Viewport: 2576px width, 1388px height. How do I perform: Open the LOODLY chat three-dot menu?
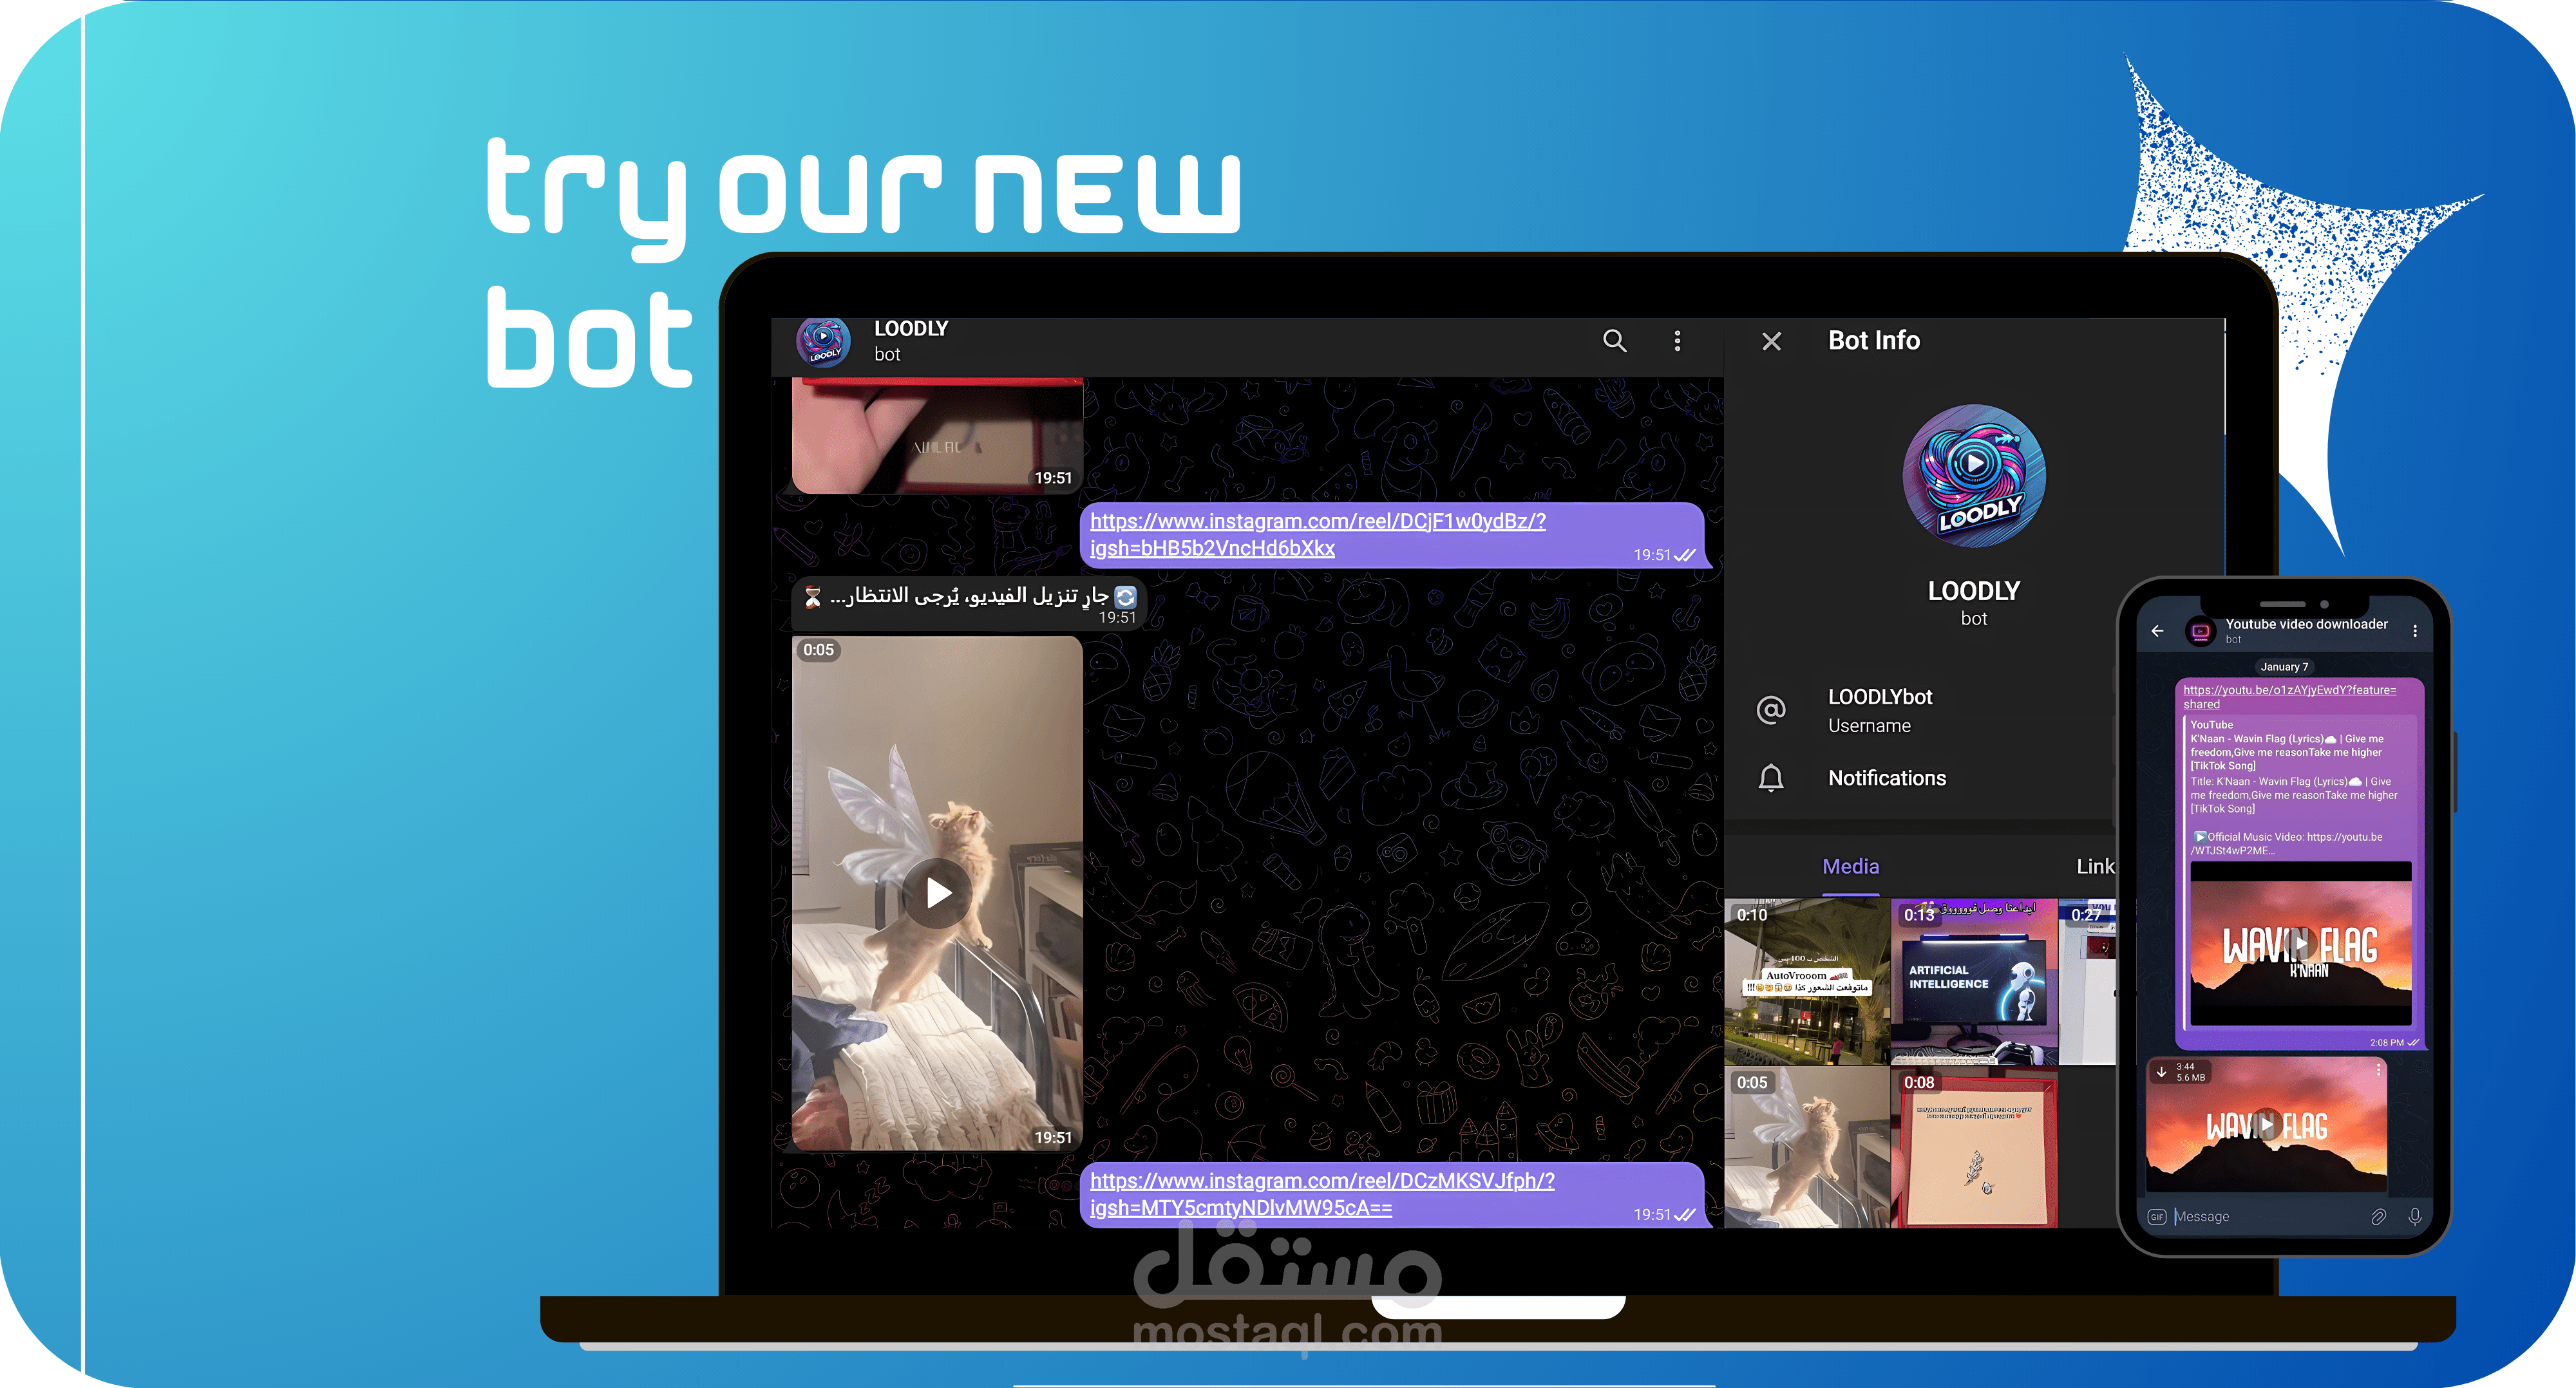[1677, 341]
